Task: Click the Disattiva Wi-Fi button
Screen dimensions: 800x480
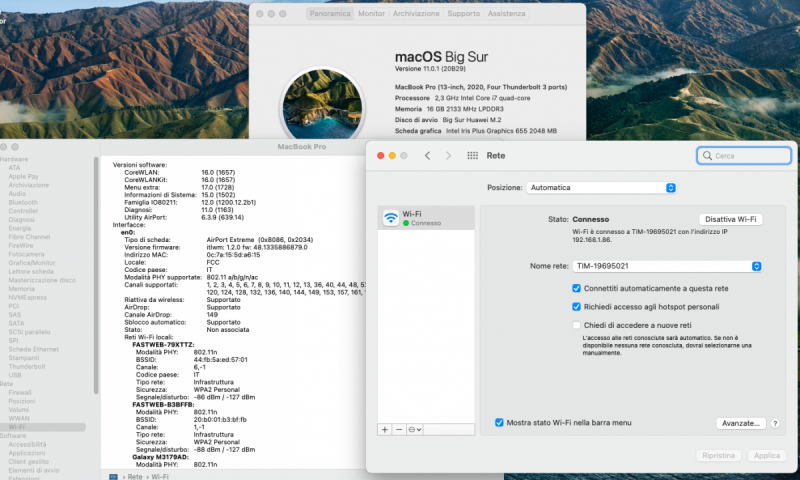Action: pyautogui.click(x=730, y=219)
